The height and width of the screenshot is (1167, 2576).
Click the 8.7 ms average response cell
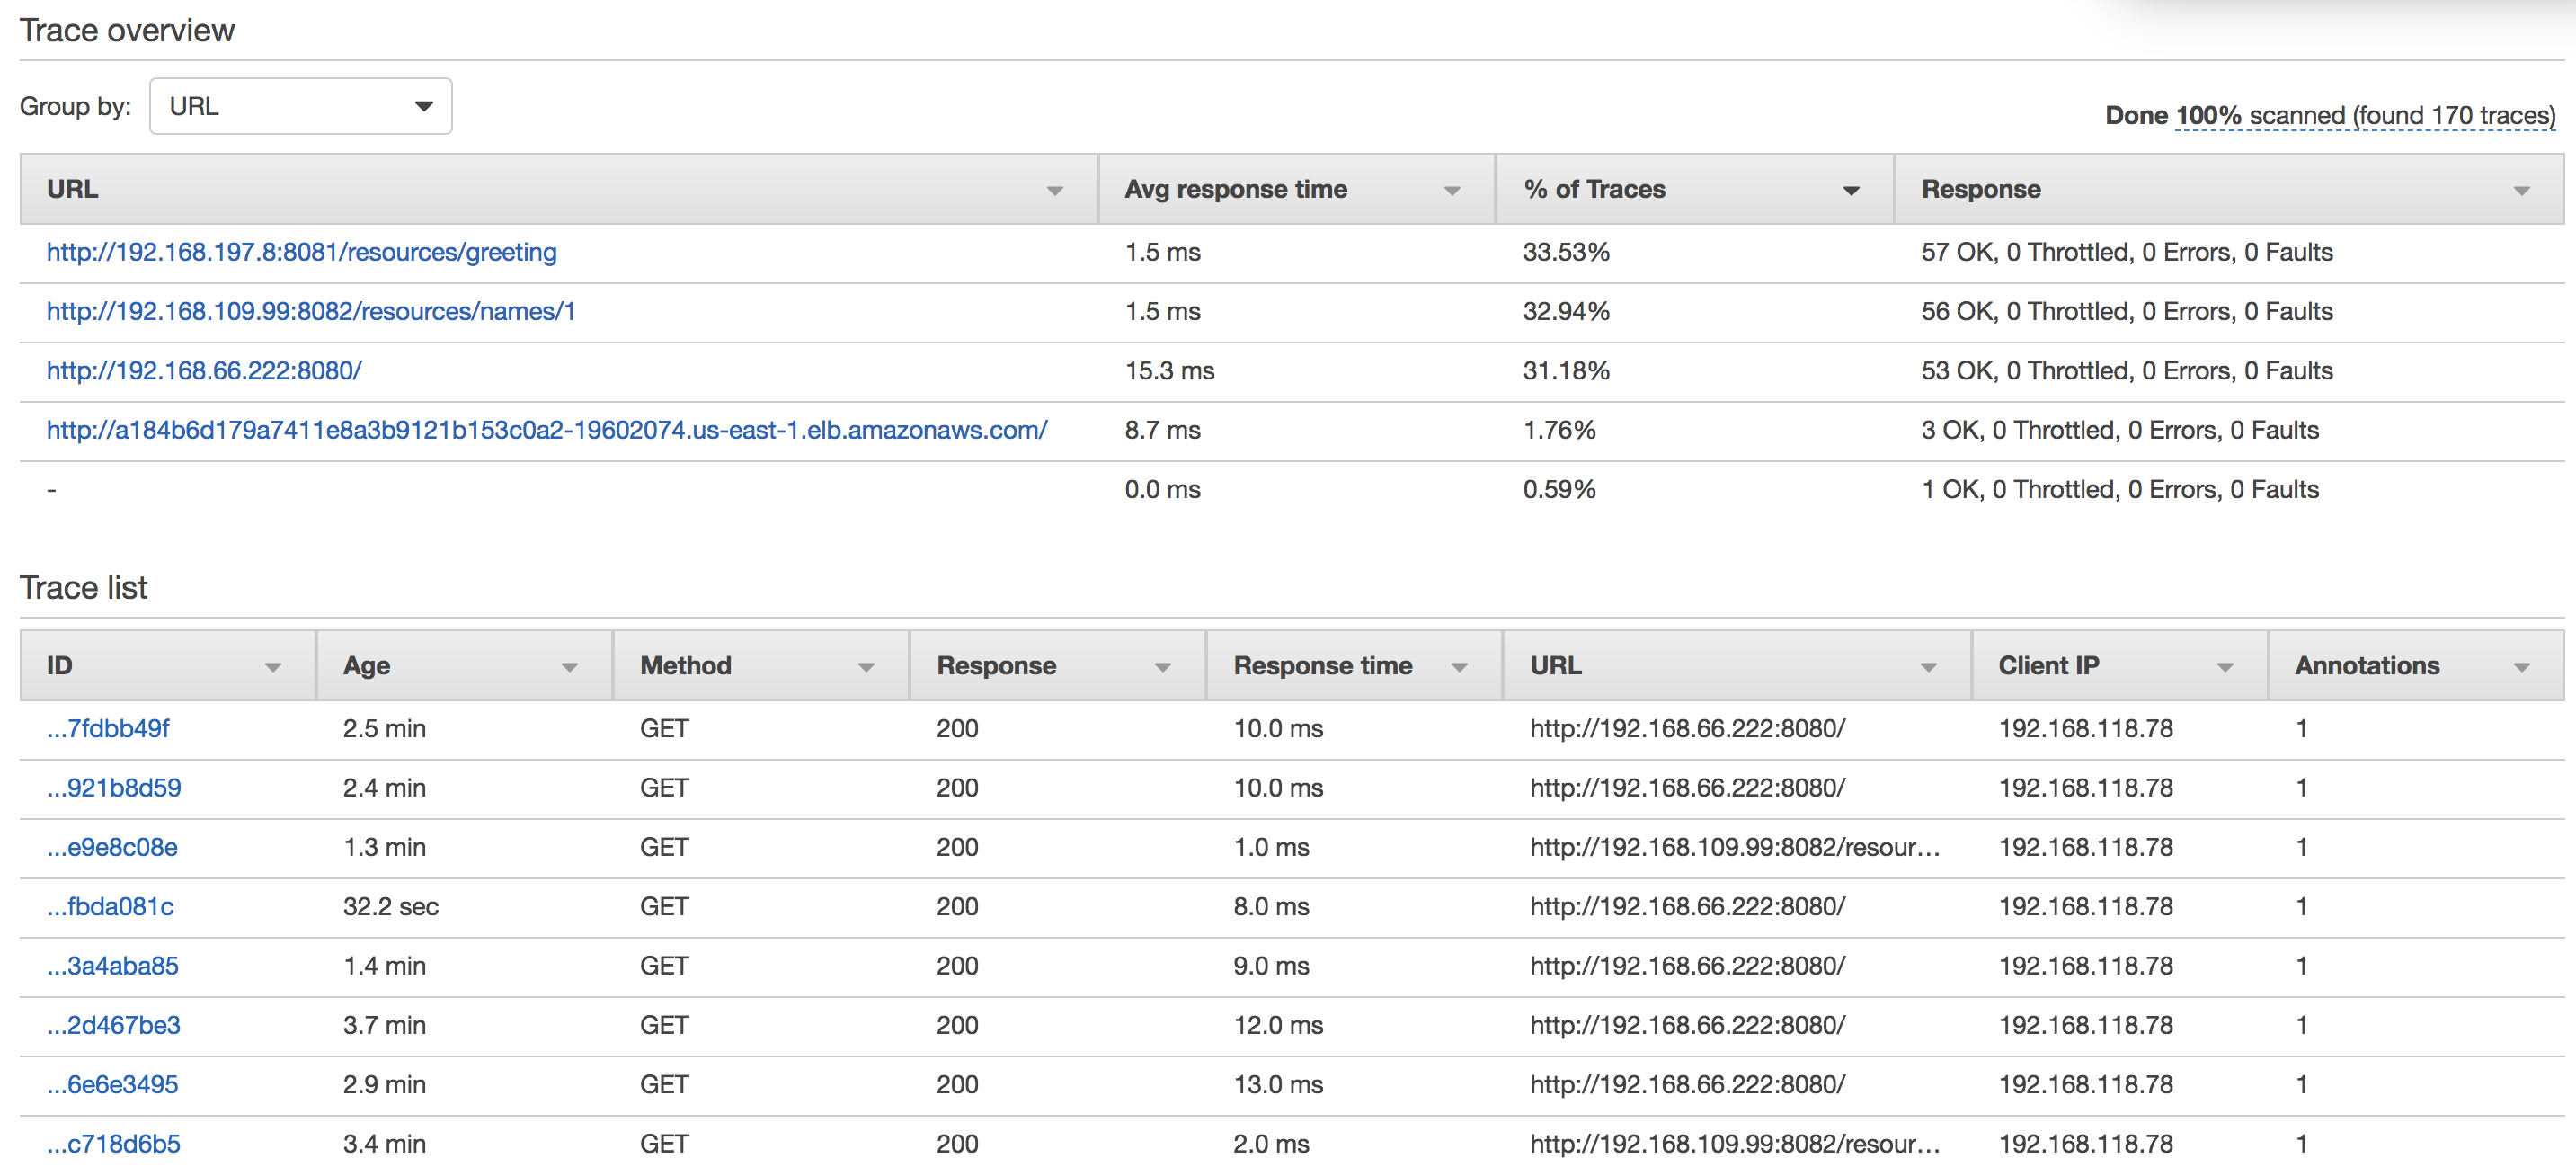1162,430
